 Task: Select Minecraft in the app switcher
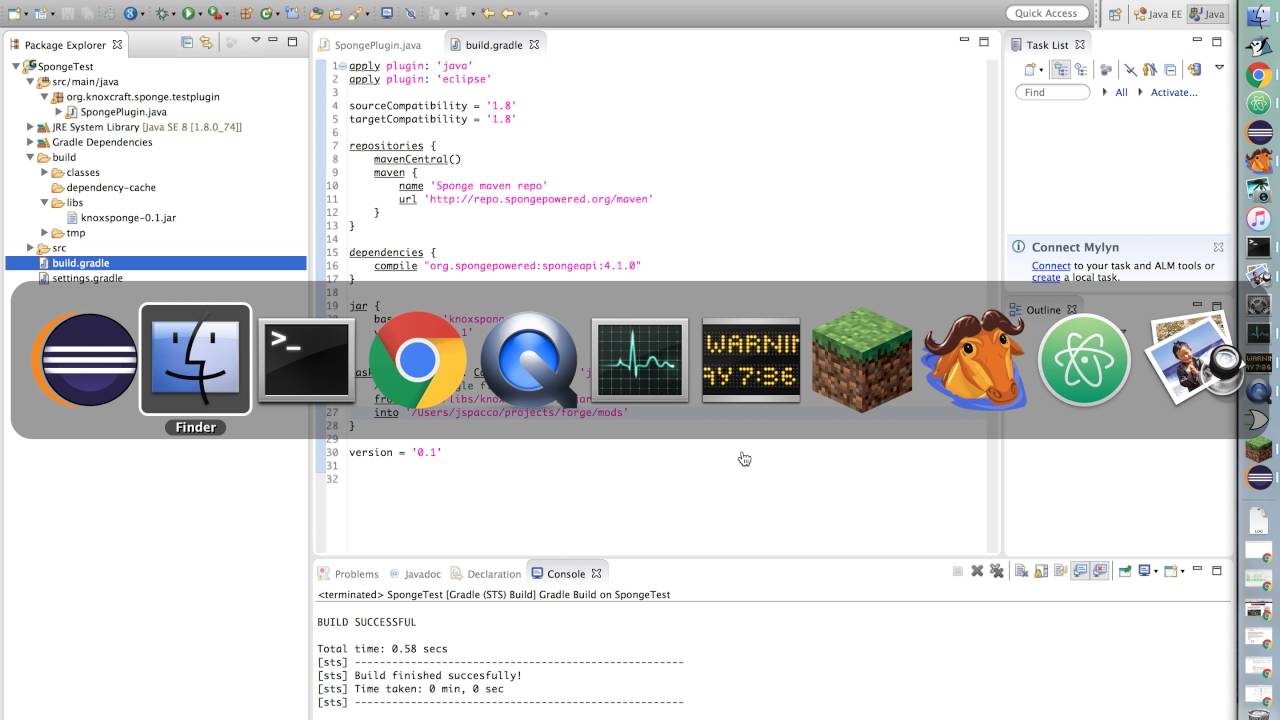click(x=862, y=359)
